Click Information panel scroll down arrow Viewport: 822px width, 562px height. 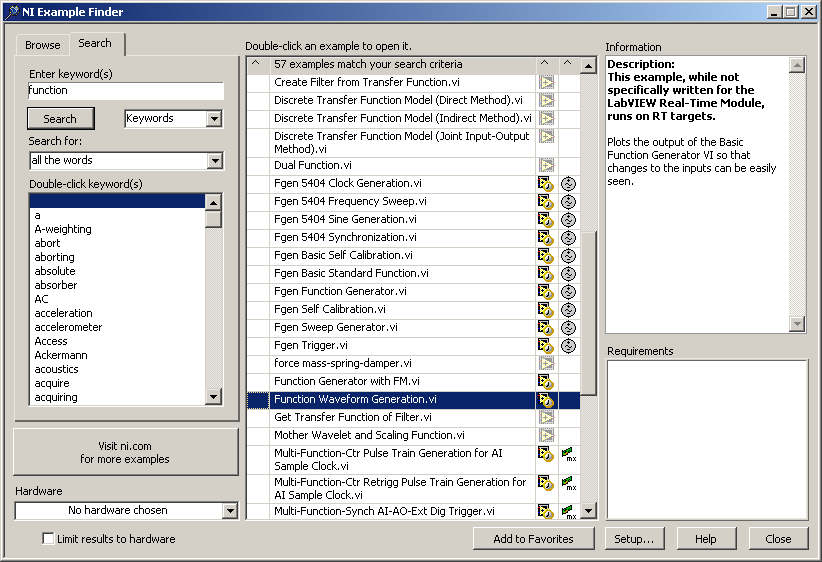point(797,324)
